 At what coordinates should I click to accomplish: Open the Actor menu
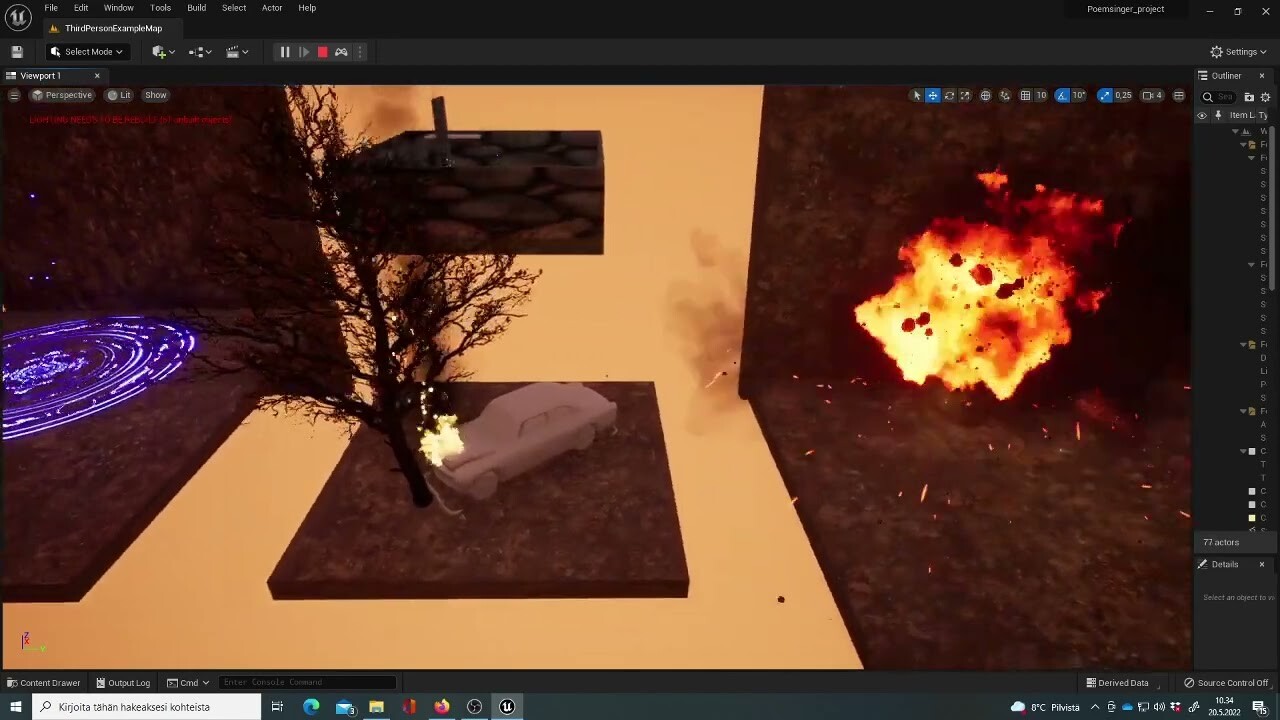pos(271,8)
